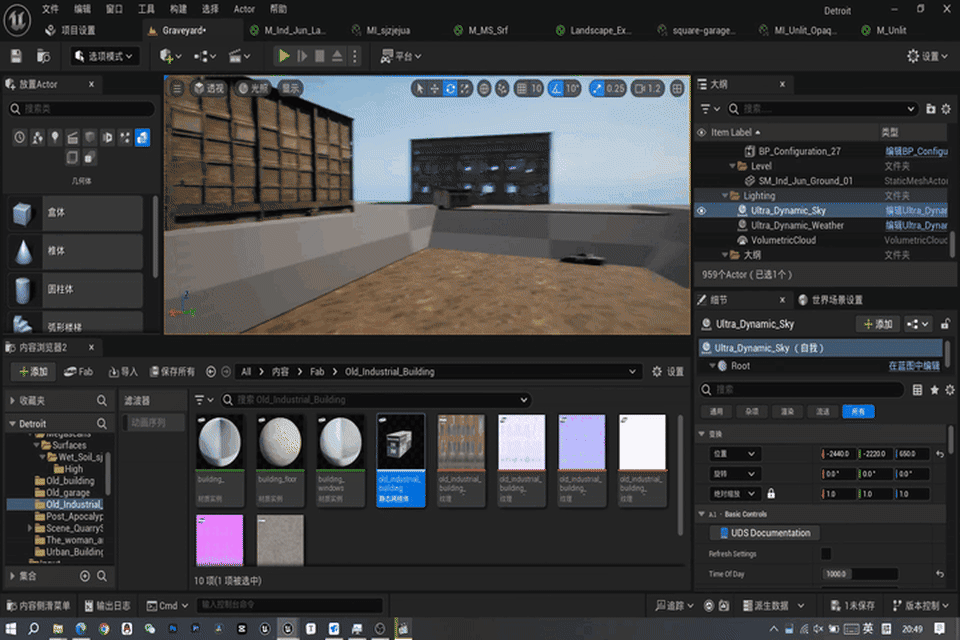Click the 椎体 cone geometry entry
Viewport: 960px width, 640px height.
[x=75, y=251]
